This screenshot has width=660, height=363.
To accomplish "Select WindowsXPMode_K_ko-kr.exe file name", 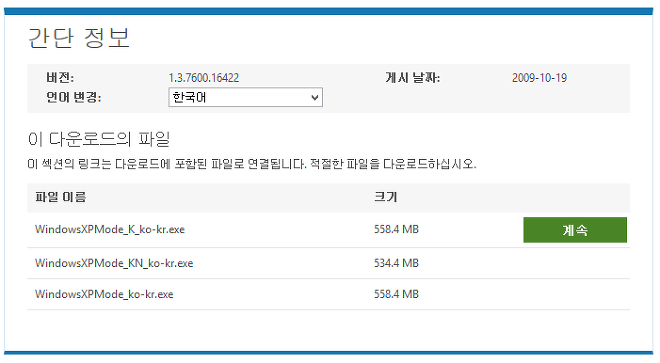I will [110, 230].
